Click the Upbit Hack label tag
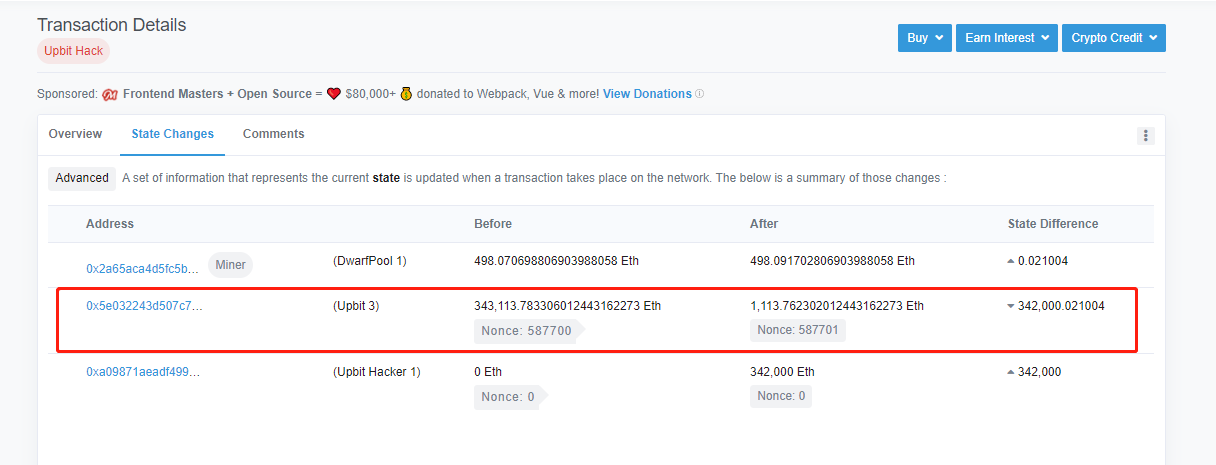The image size is (1216, 465). pyautogui.click(x=74, y=51)
